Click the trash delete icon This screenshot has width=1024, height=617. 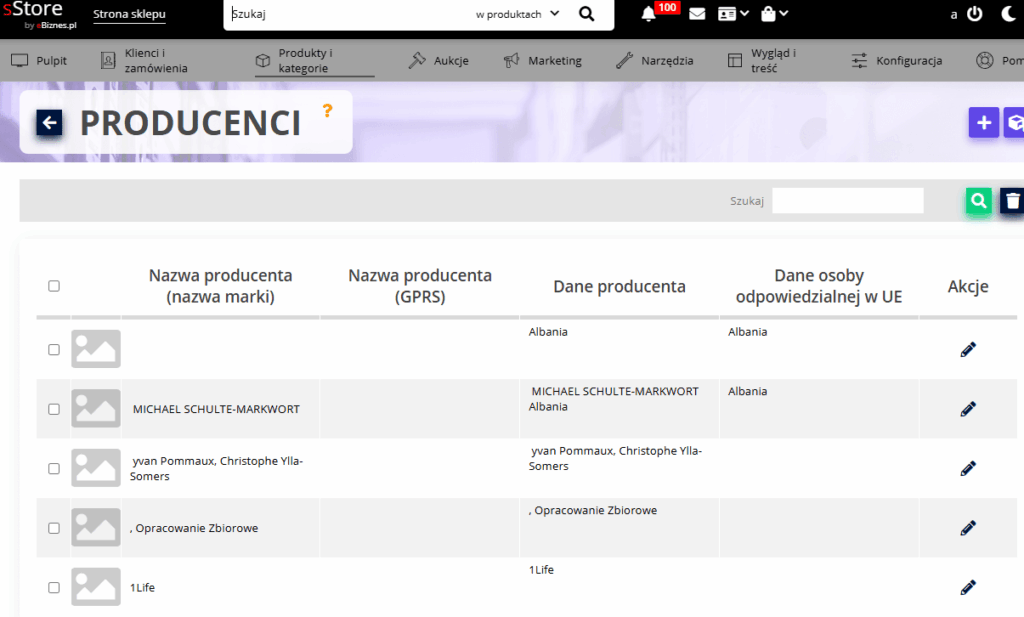click(1012, 201)
